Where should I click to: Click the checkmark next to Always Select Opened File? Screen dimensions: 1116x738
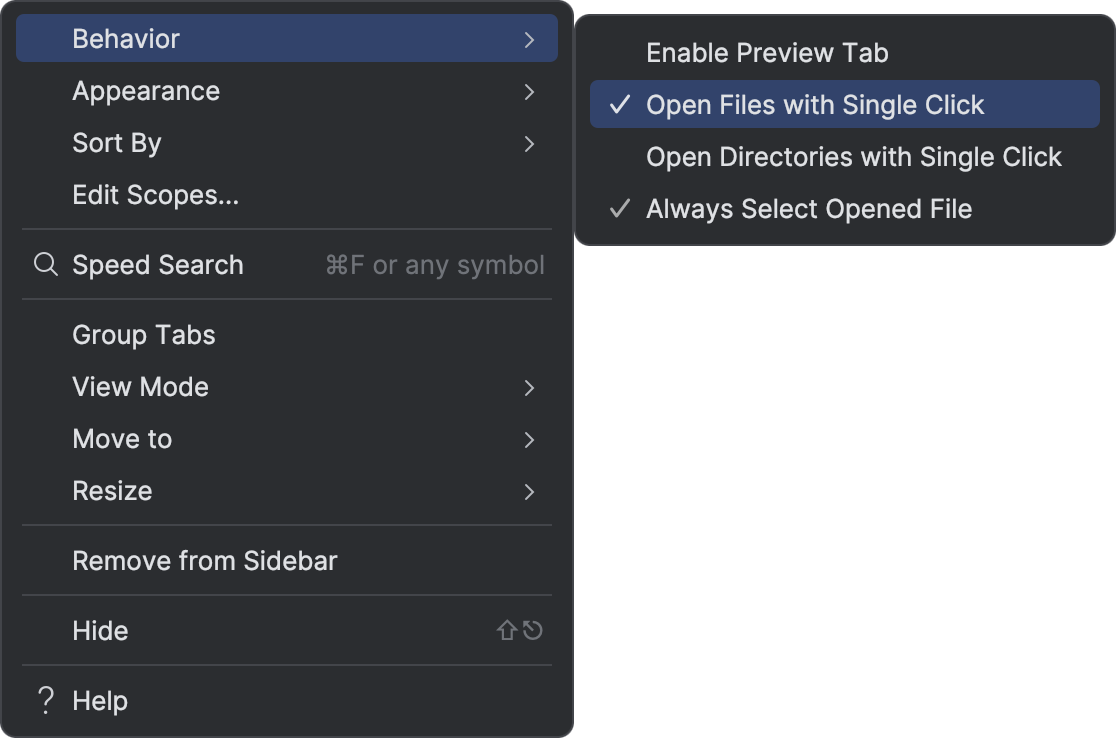[618, 208]
